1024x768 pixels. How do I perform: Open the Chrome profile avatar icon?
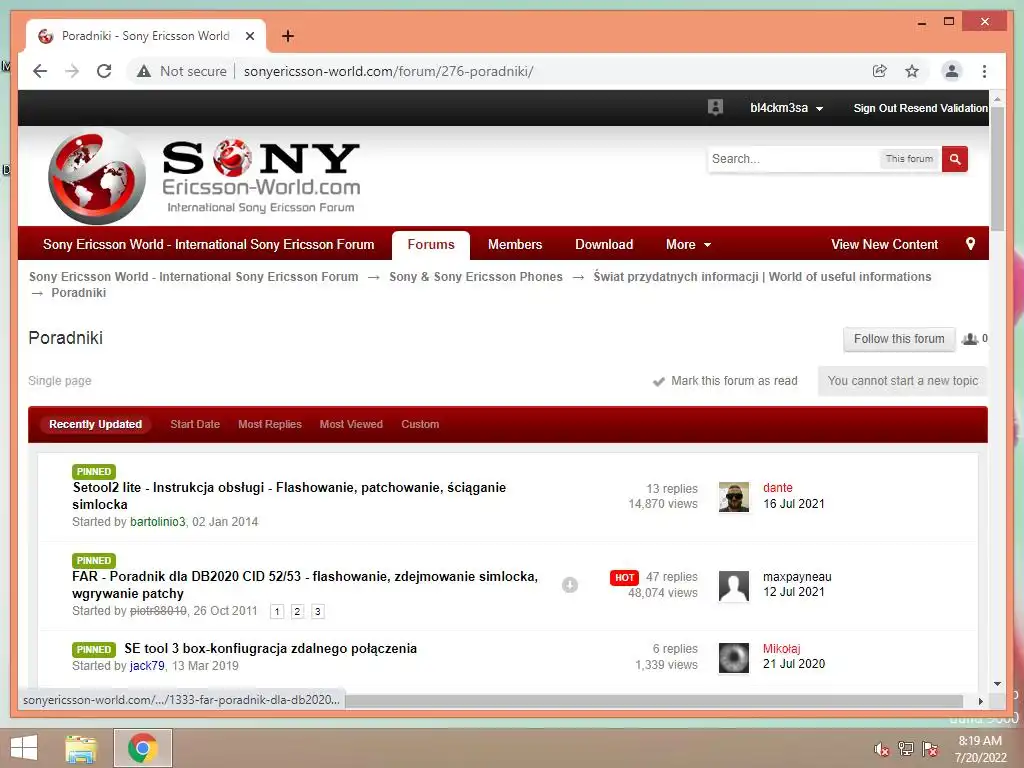952,71
